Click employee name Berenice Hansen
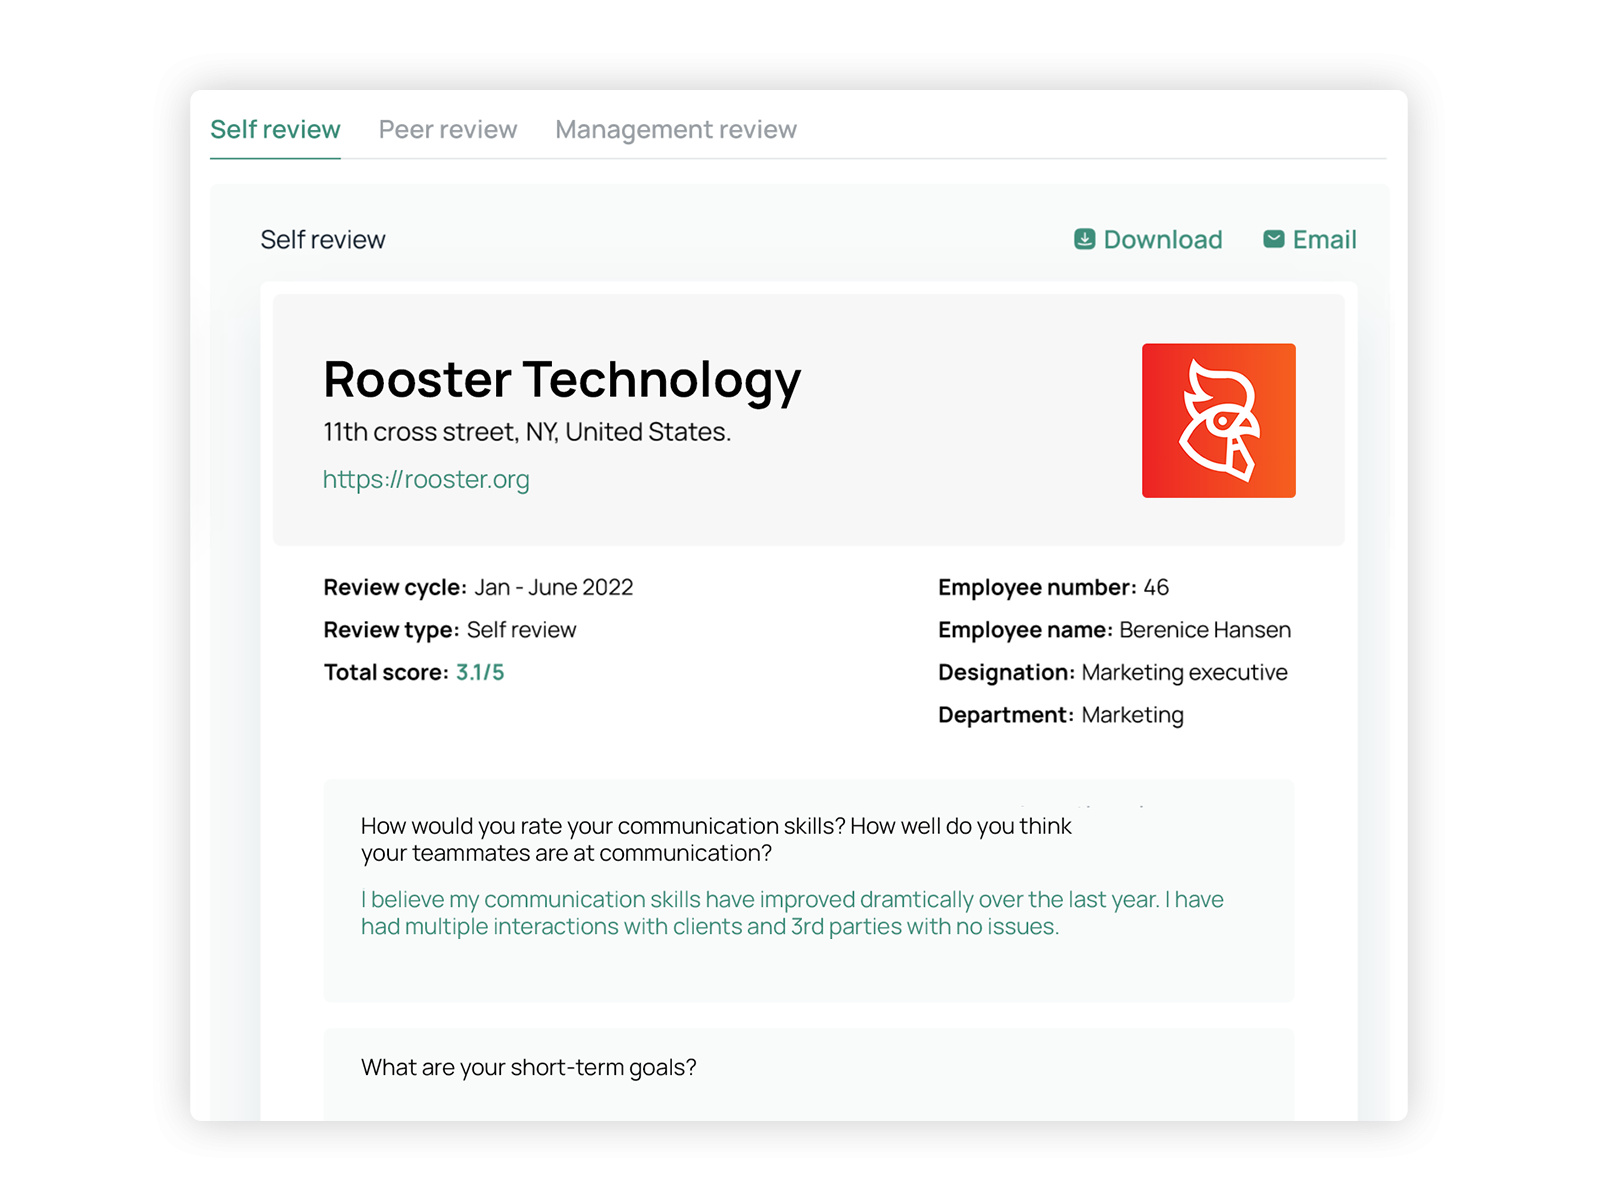The height and width of the screenshot is (1183, 1600). pyautogui.click(x=1205, y=630)
